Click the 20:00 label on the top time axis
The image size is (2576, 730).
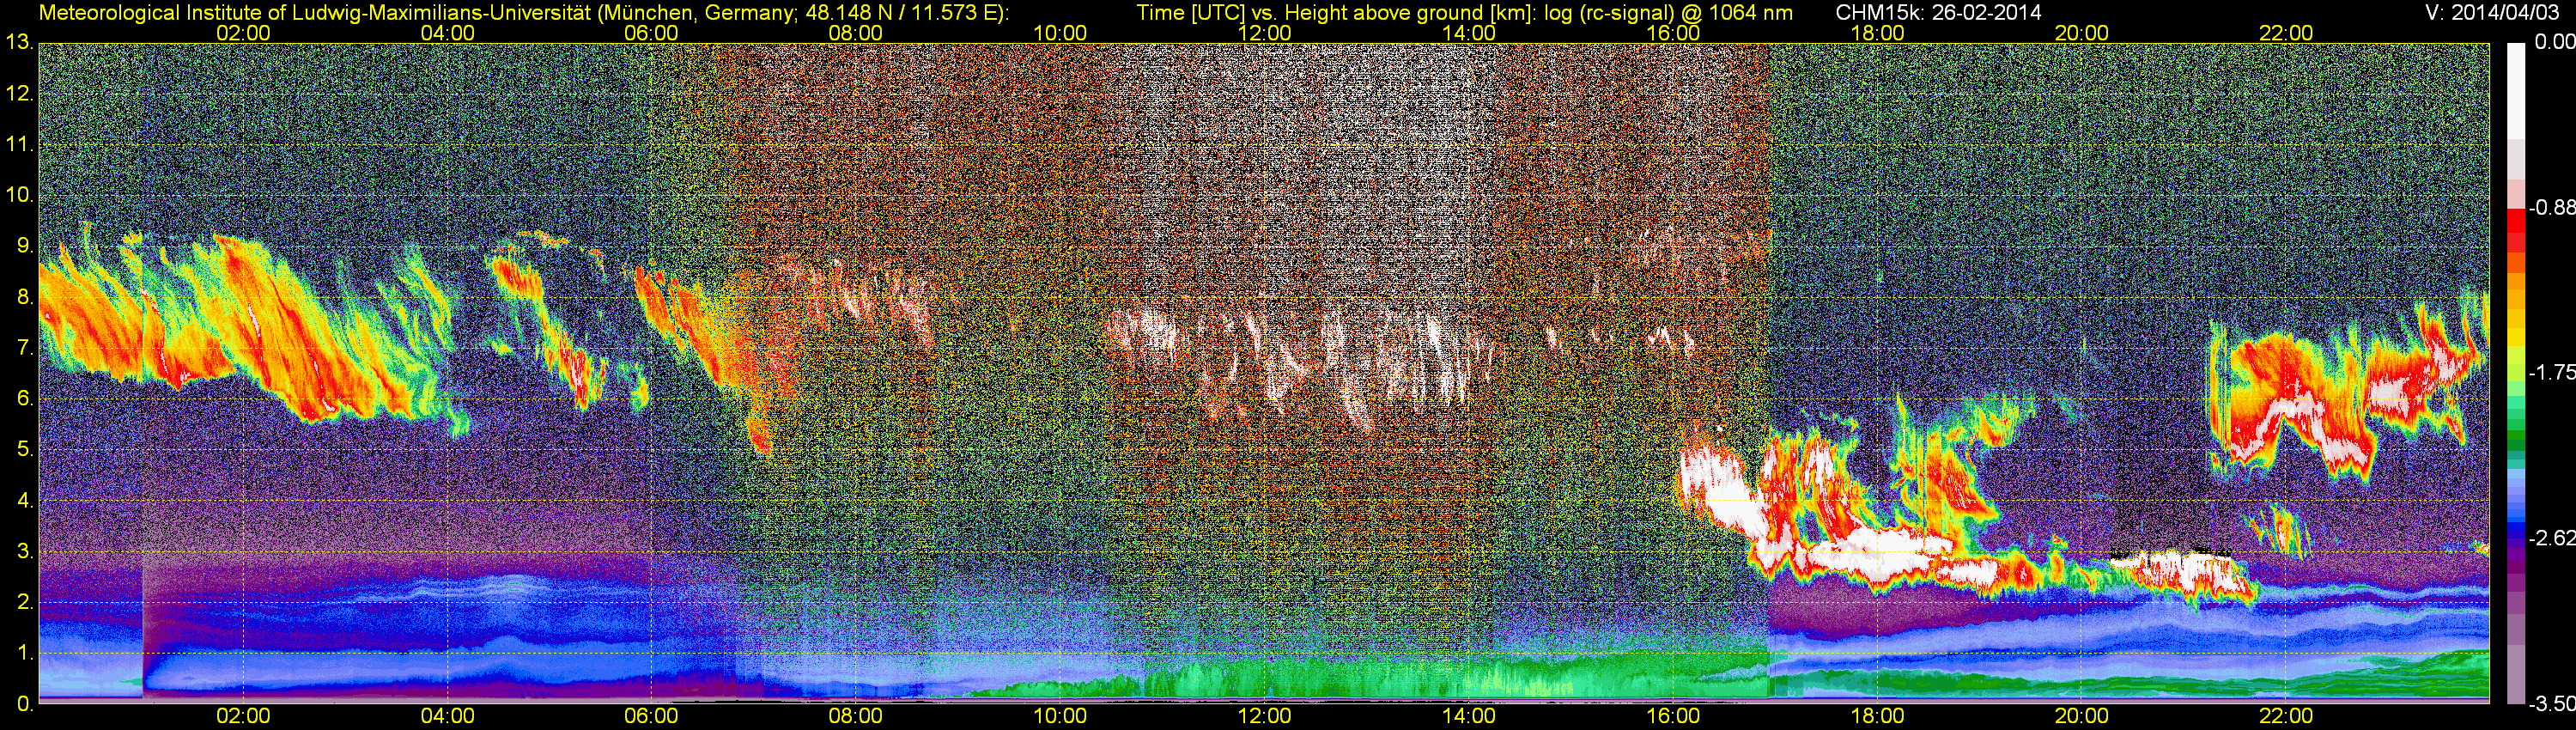point(2082,33)
